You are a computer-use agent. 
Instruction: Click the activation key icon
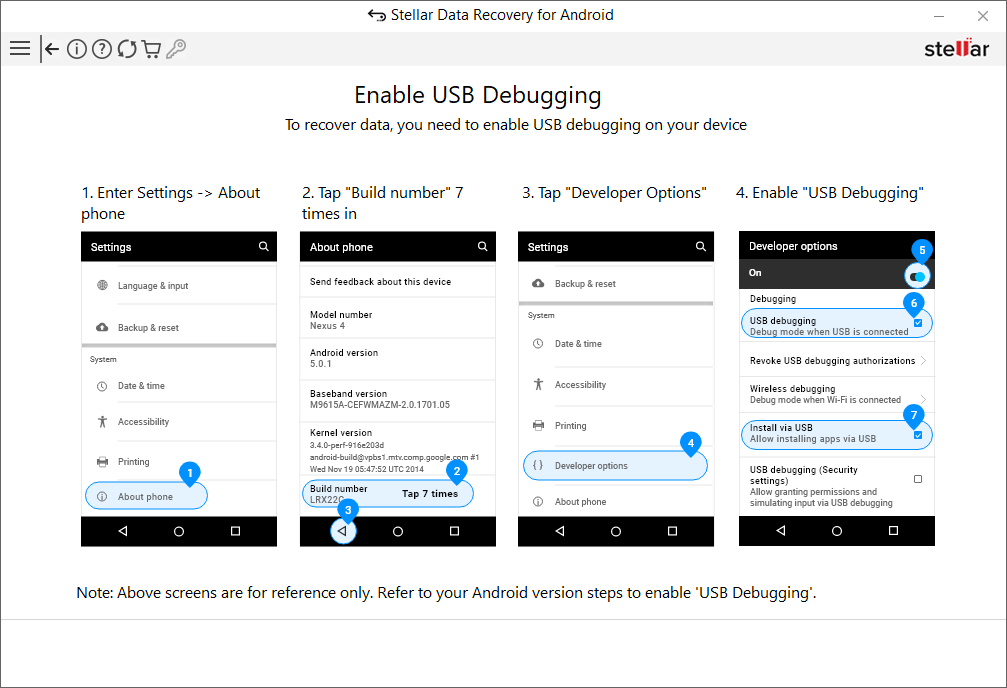[176, 48]
